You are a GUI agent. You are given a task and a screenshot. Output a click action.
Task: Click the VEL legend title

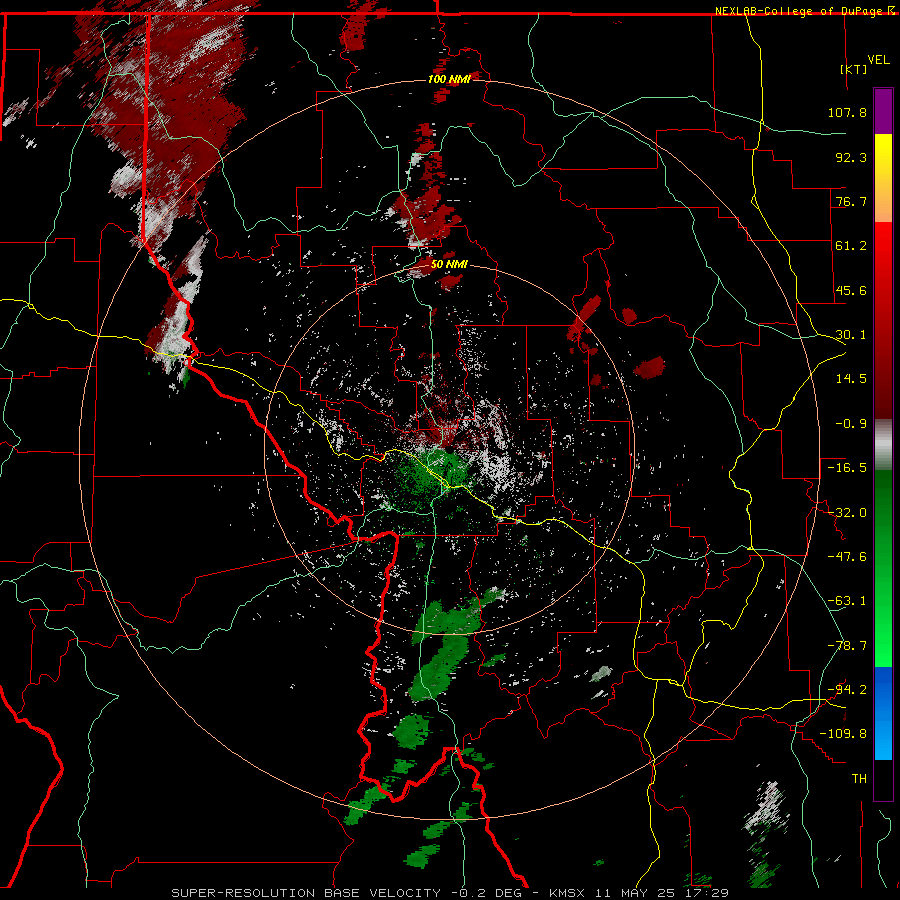[879, 60]
